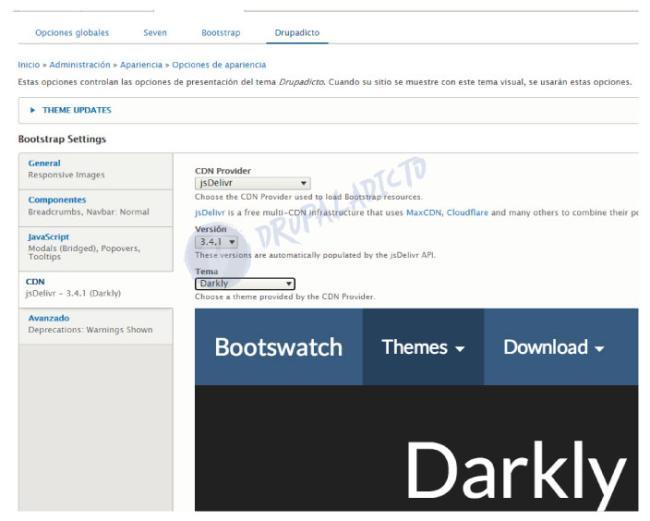Click 'jsDelivr – 3.4.1 (Darkly)' summary text
Screen dimensions: 650x521
point(73,293)
